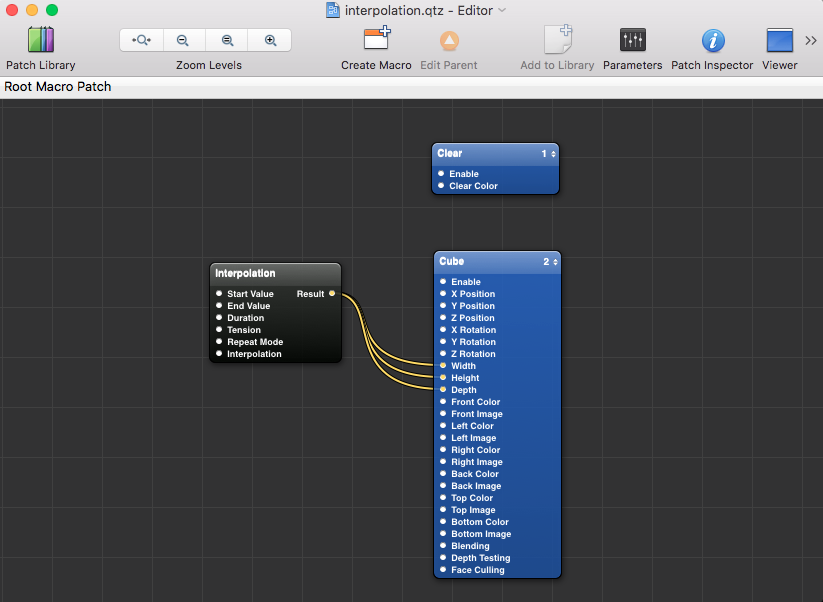
Task: Click the Back Color port
Action: [x=443, y=473]
